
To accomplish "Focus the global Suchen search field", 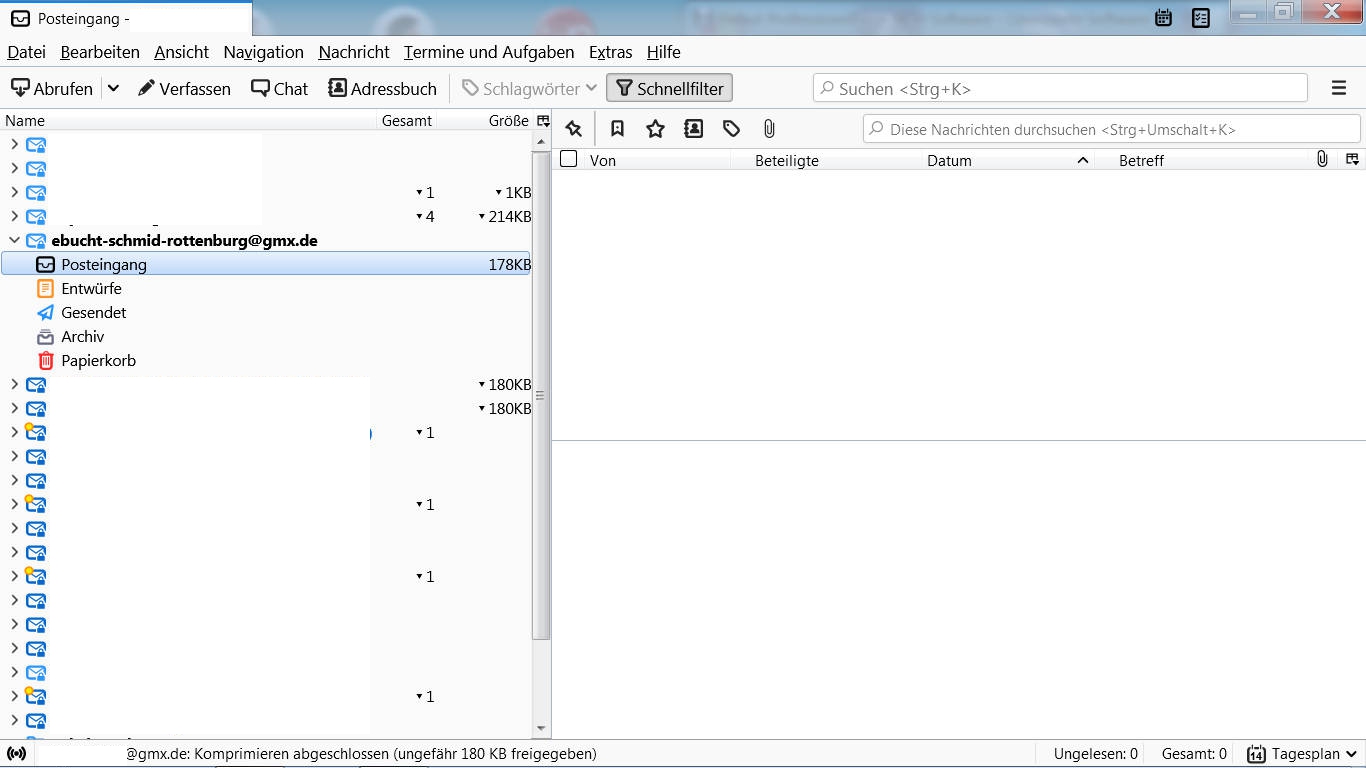I will 1060,88.
